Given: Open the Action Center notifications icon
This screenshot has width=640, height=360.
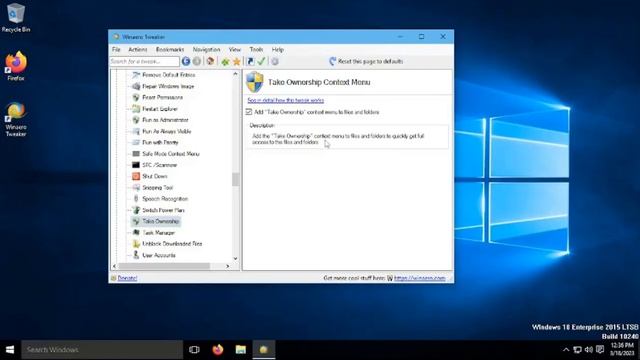Looking at the screenshot, I should tap(600, 349).
